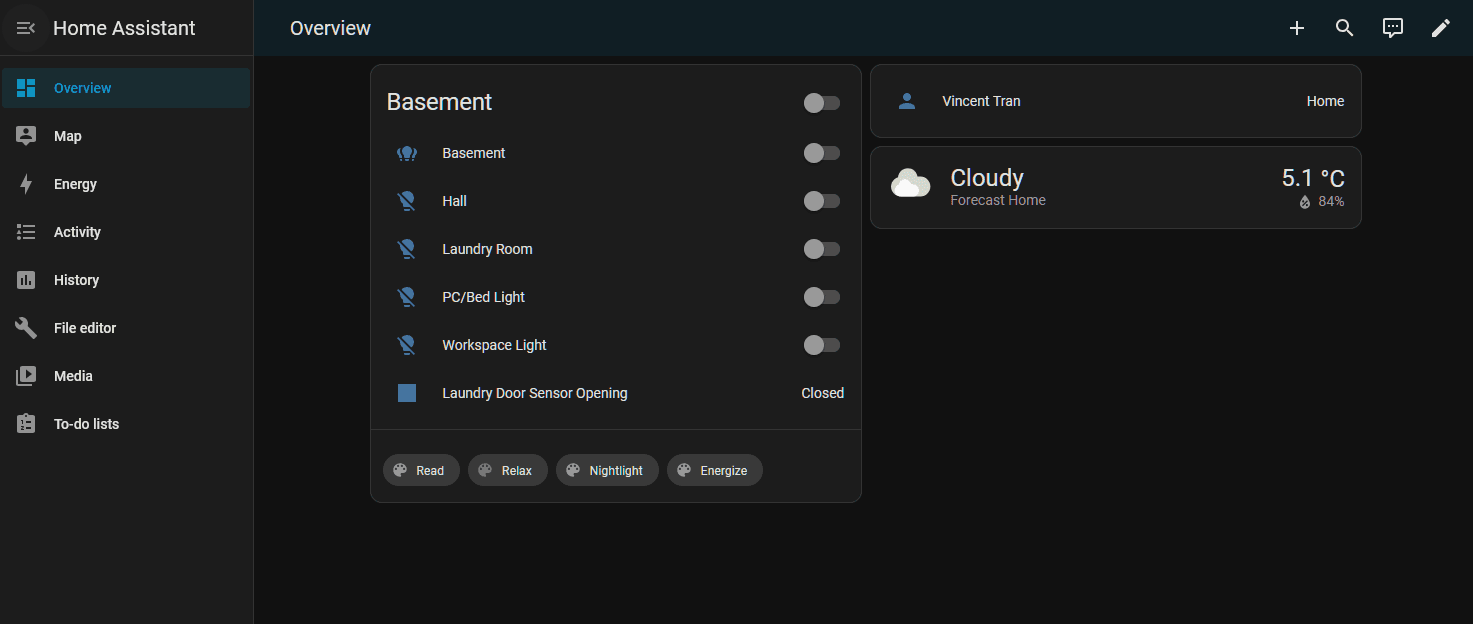Toggle the Basement master light switch
The height and width of the screenshot is (624, 1473).
pos(821,102)
